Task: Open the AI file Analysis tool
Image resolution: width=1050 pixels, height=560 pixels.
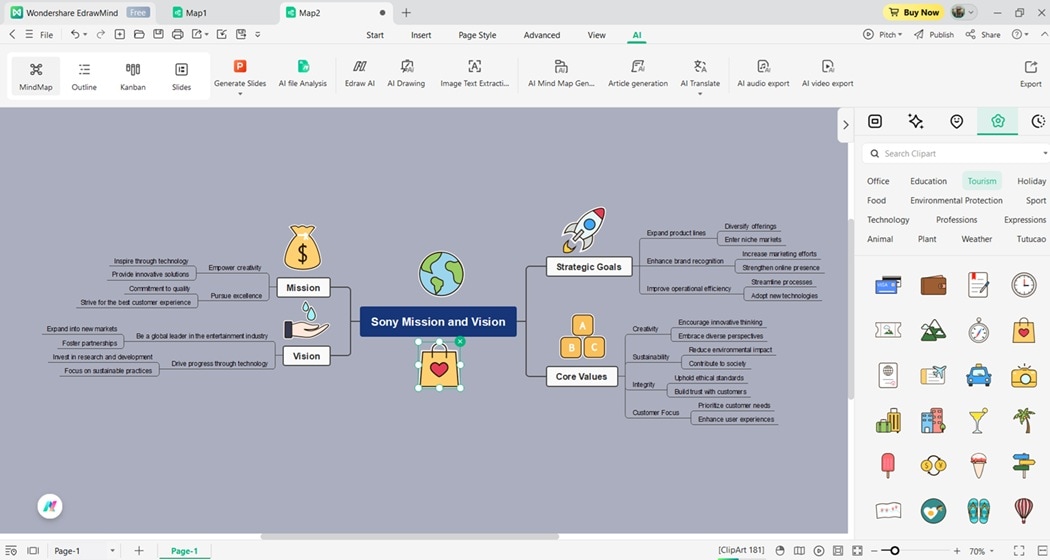Action: 303,73
